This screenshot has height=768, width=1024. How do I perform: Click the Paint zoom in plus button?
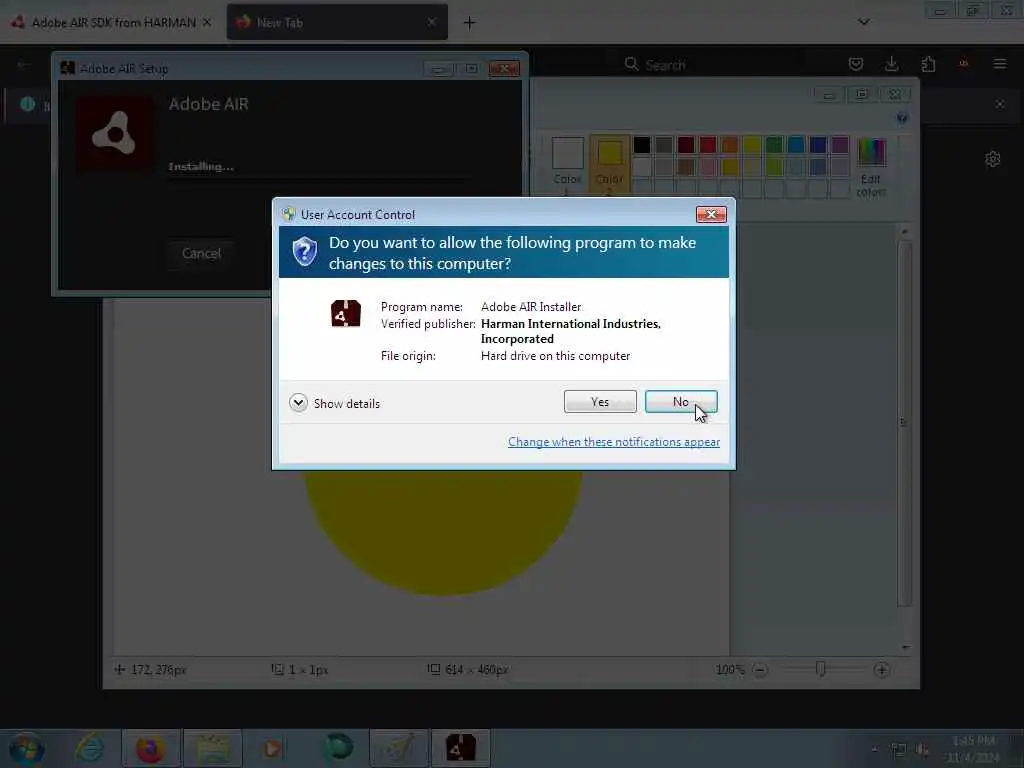881,669
